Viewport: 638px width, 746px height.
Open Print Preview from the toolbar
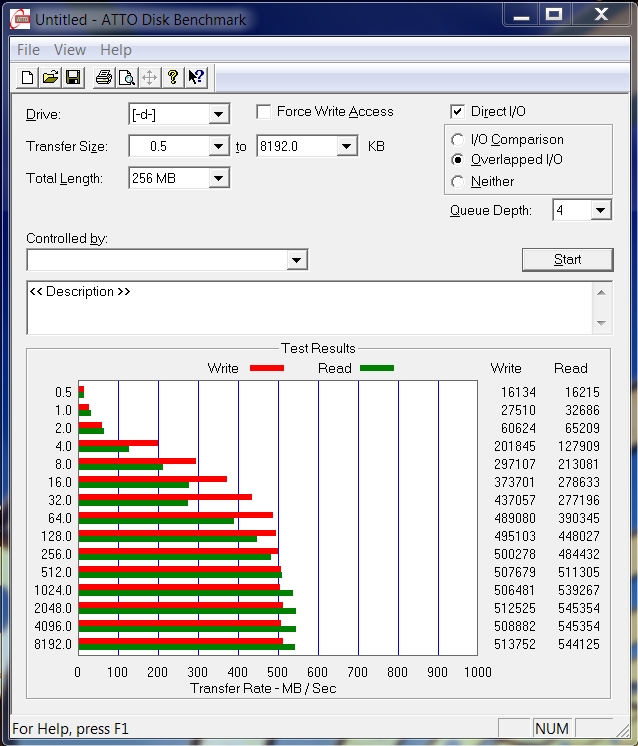(x=127, y=77)
